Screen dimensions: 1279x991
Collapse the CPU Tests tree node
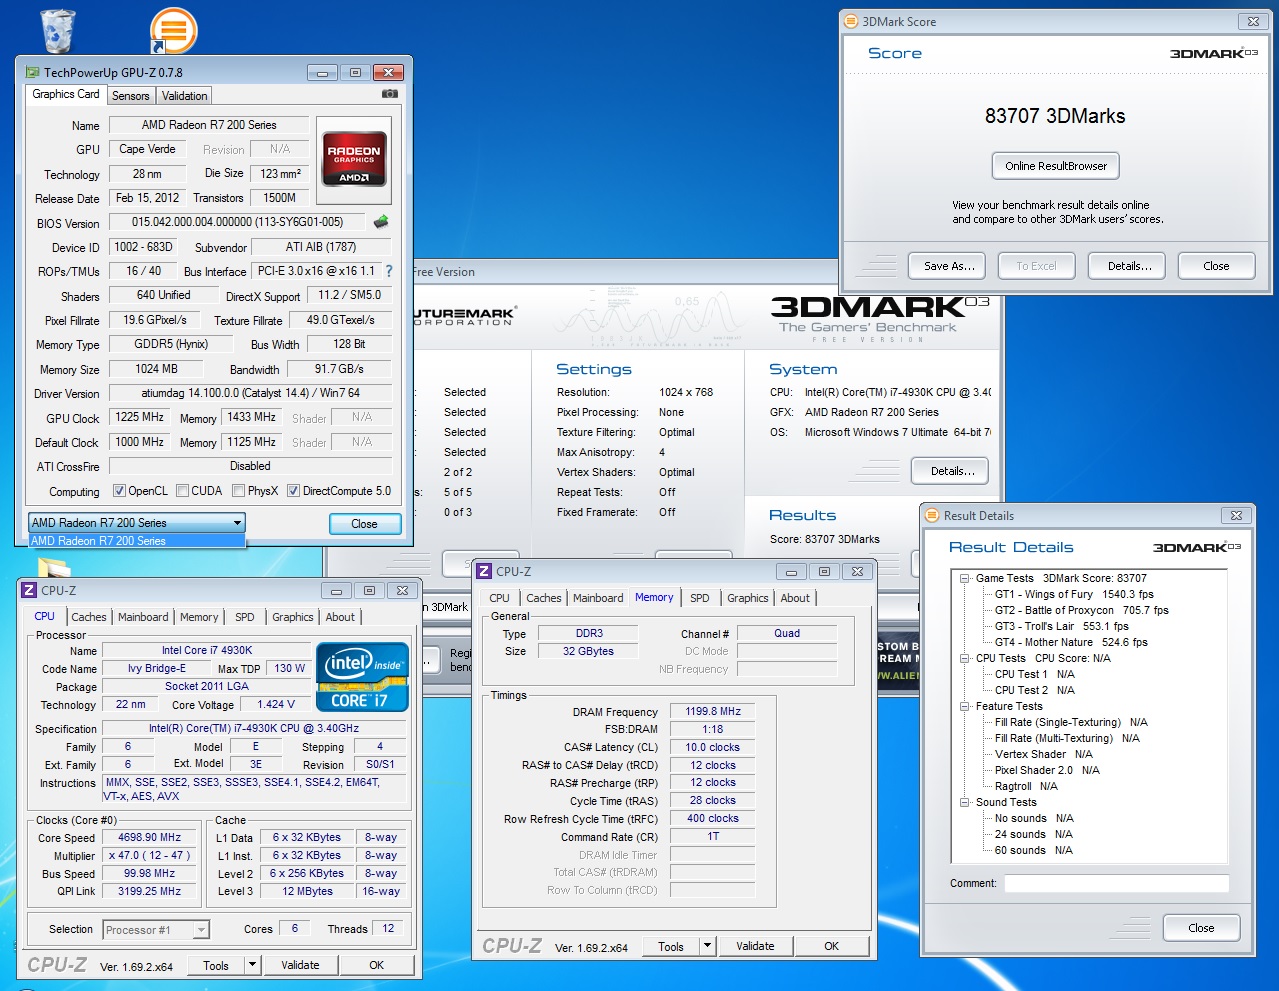tap(965, 658)
